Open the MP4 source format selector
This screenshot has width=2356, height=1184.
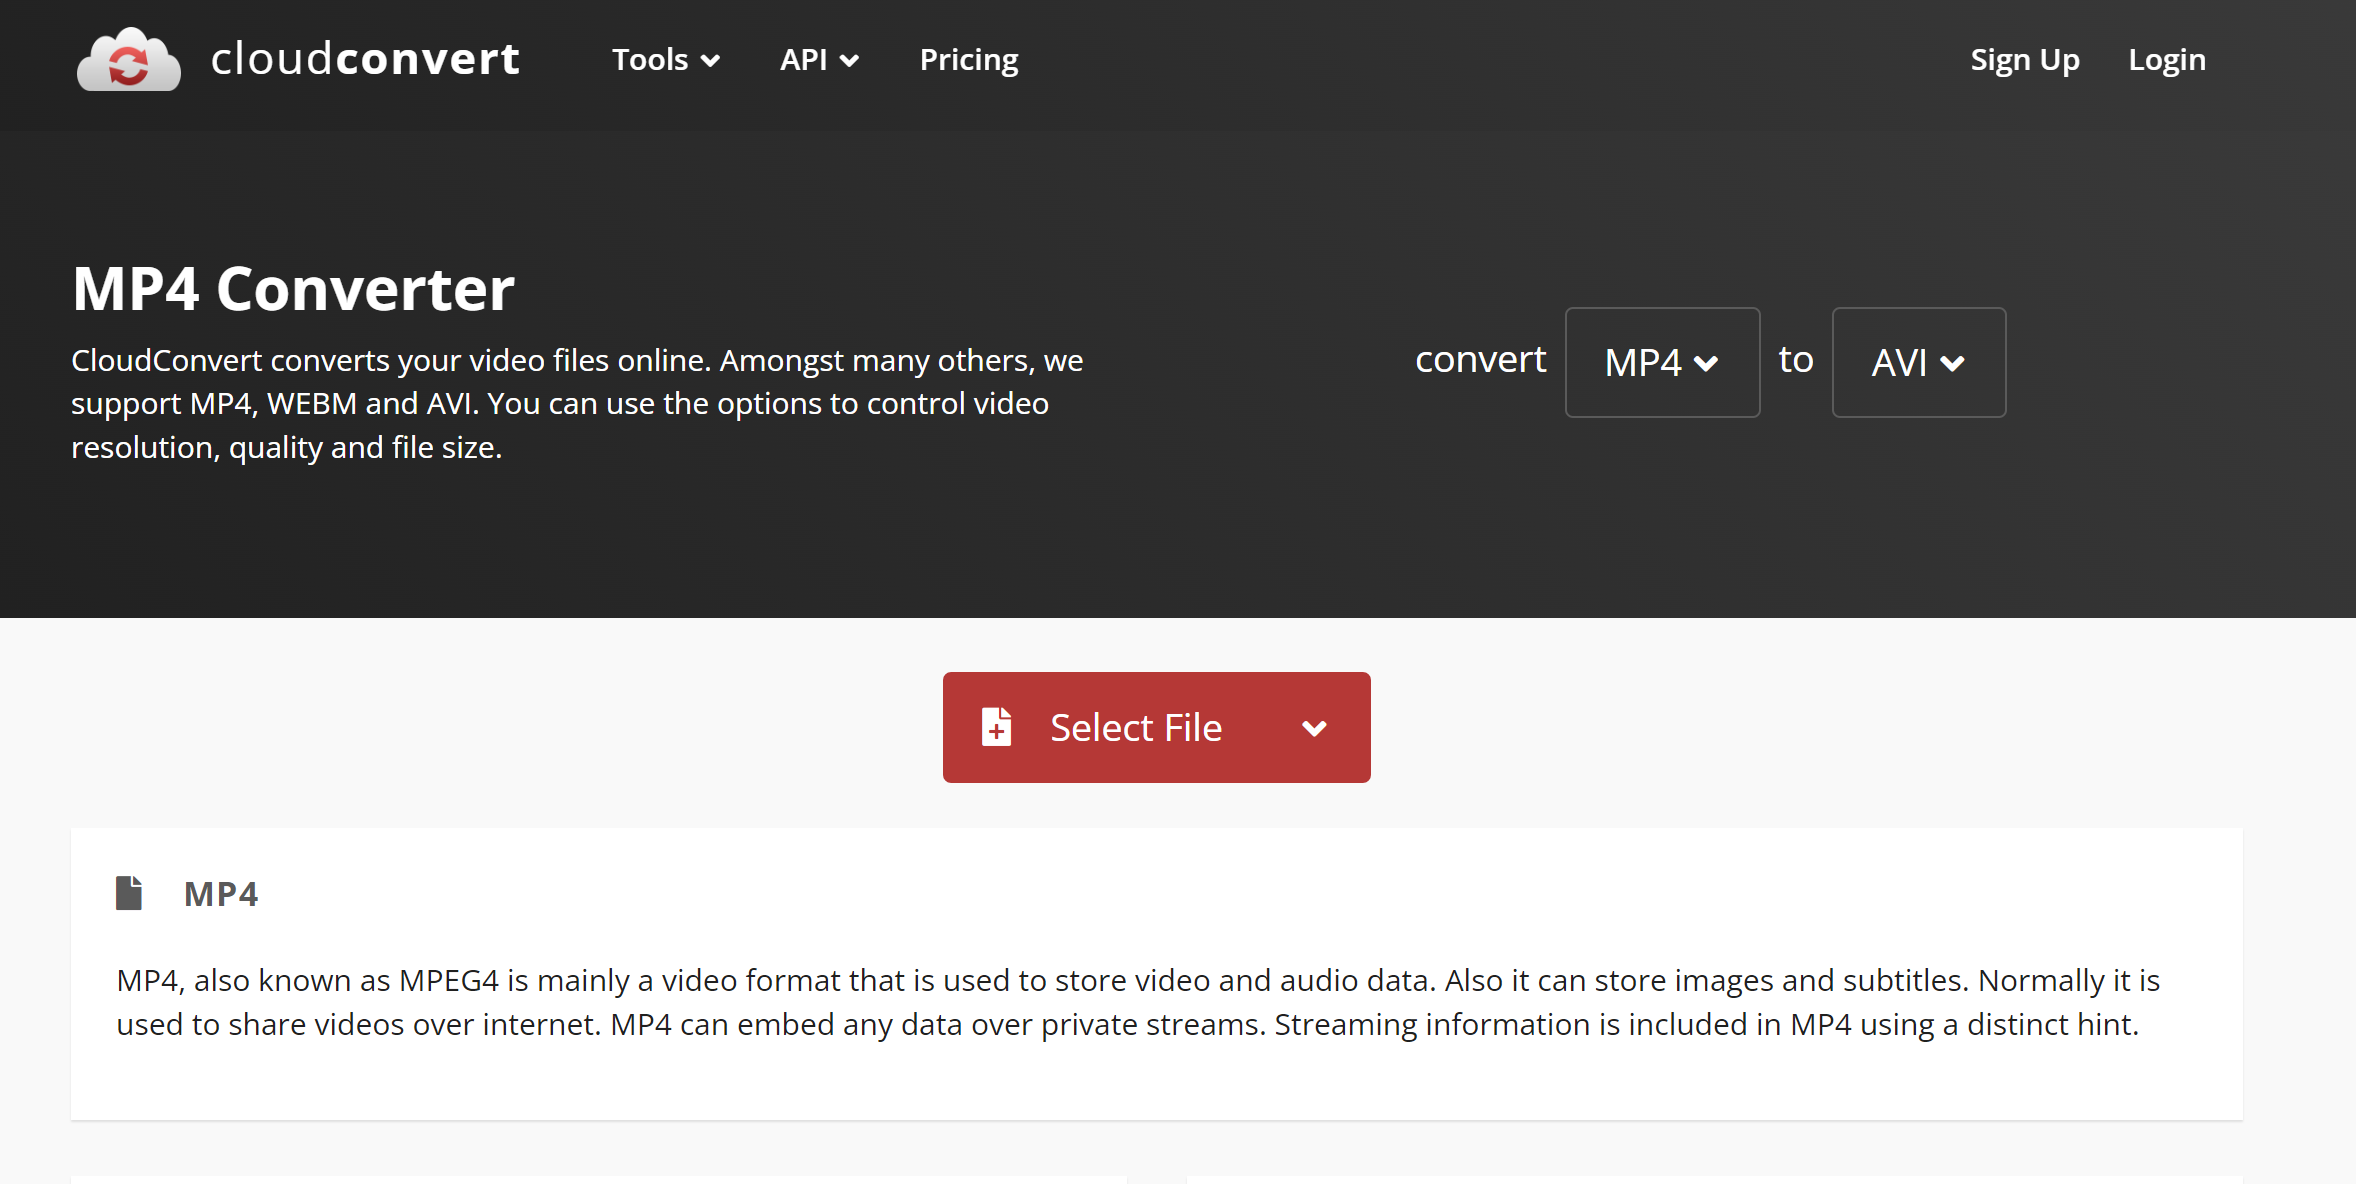pyautogui.click(x=1662, y=362)
